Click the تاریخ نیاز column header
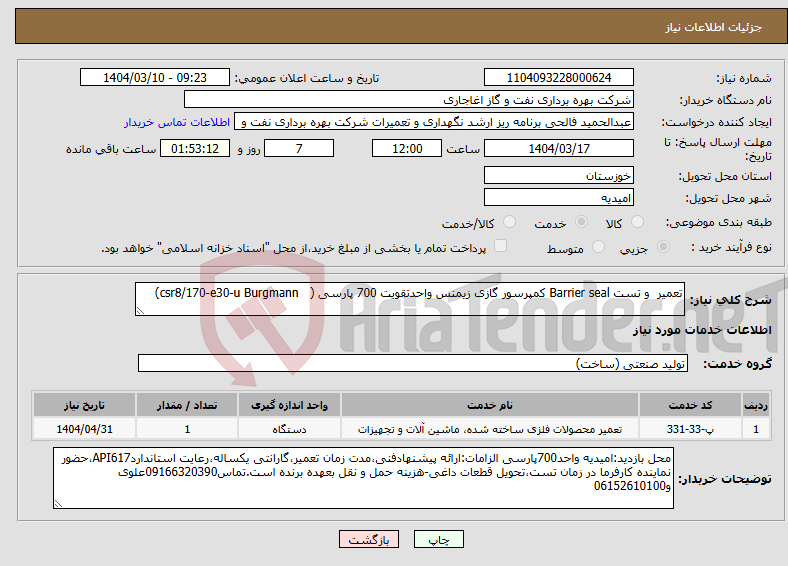Image resolution: width=788 pixels, height=566 pixels. pos(84,405)
